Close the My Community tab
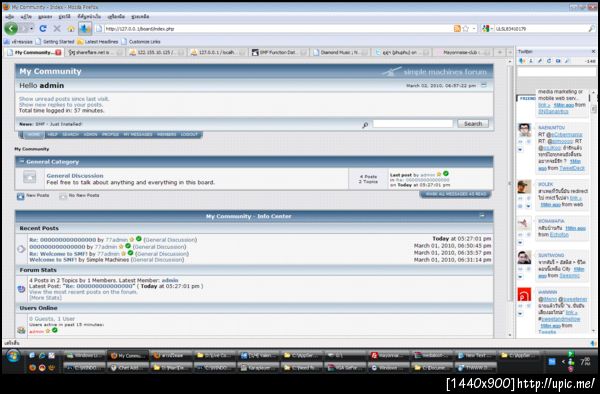600x394 pixels. 59,52
